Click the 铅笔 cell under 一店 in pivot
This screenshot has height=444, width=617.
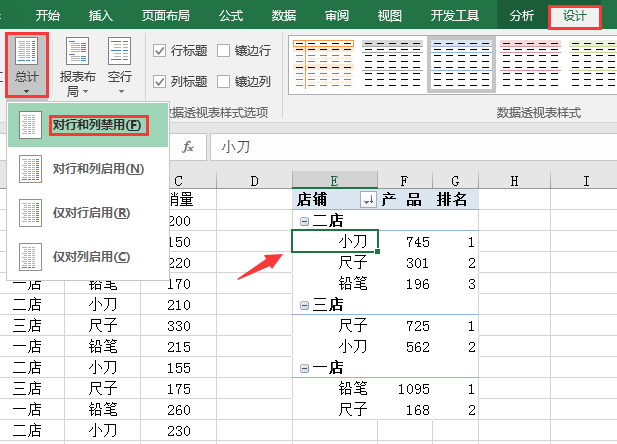[335, 389]
